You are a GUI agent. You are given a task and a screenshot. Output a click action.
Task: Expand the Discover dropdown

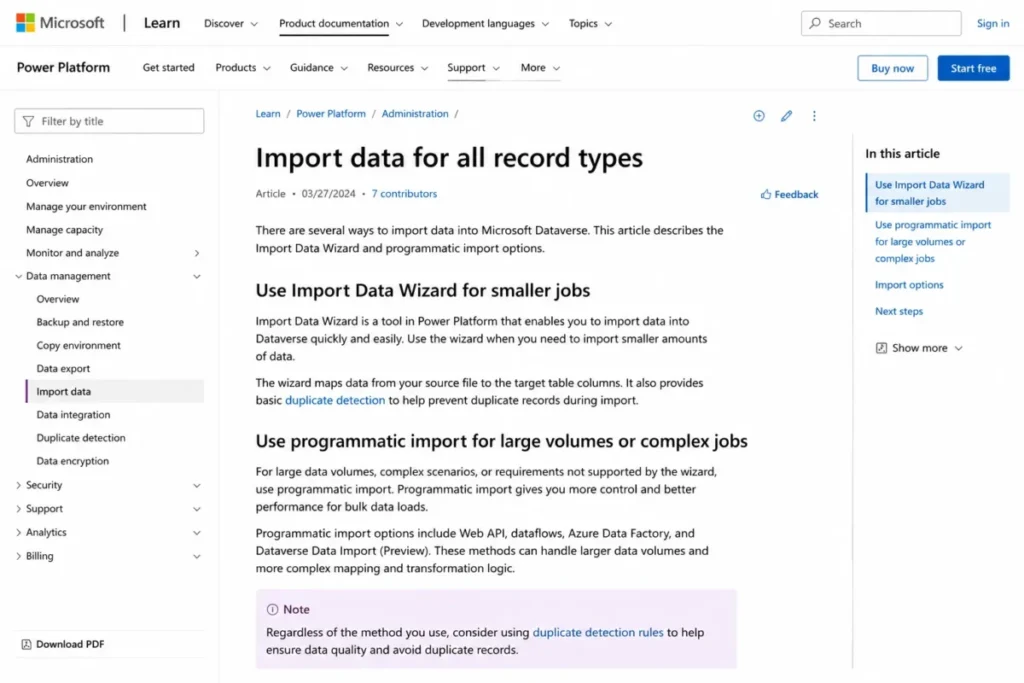(x=231, y=24)
